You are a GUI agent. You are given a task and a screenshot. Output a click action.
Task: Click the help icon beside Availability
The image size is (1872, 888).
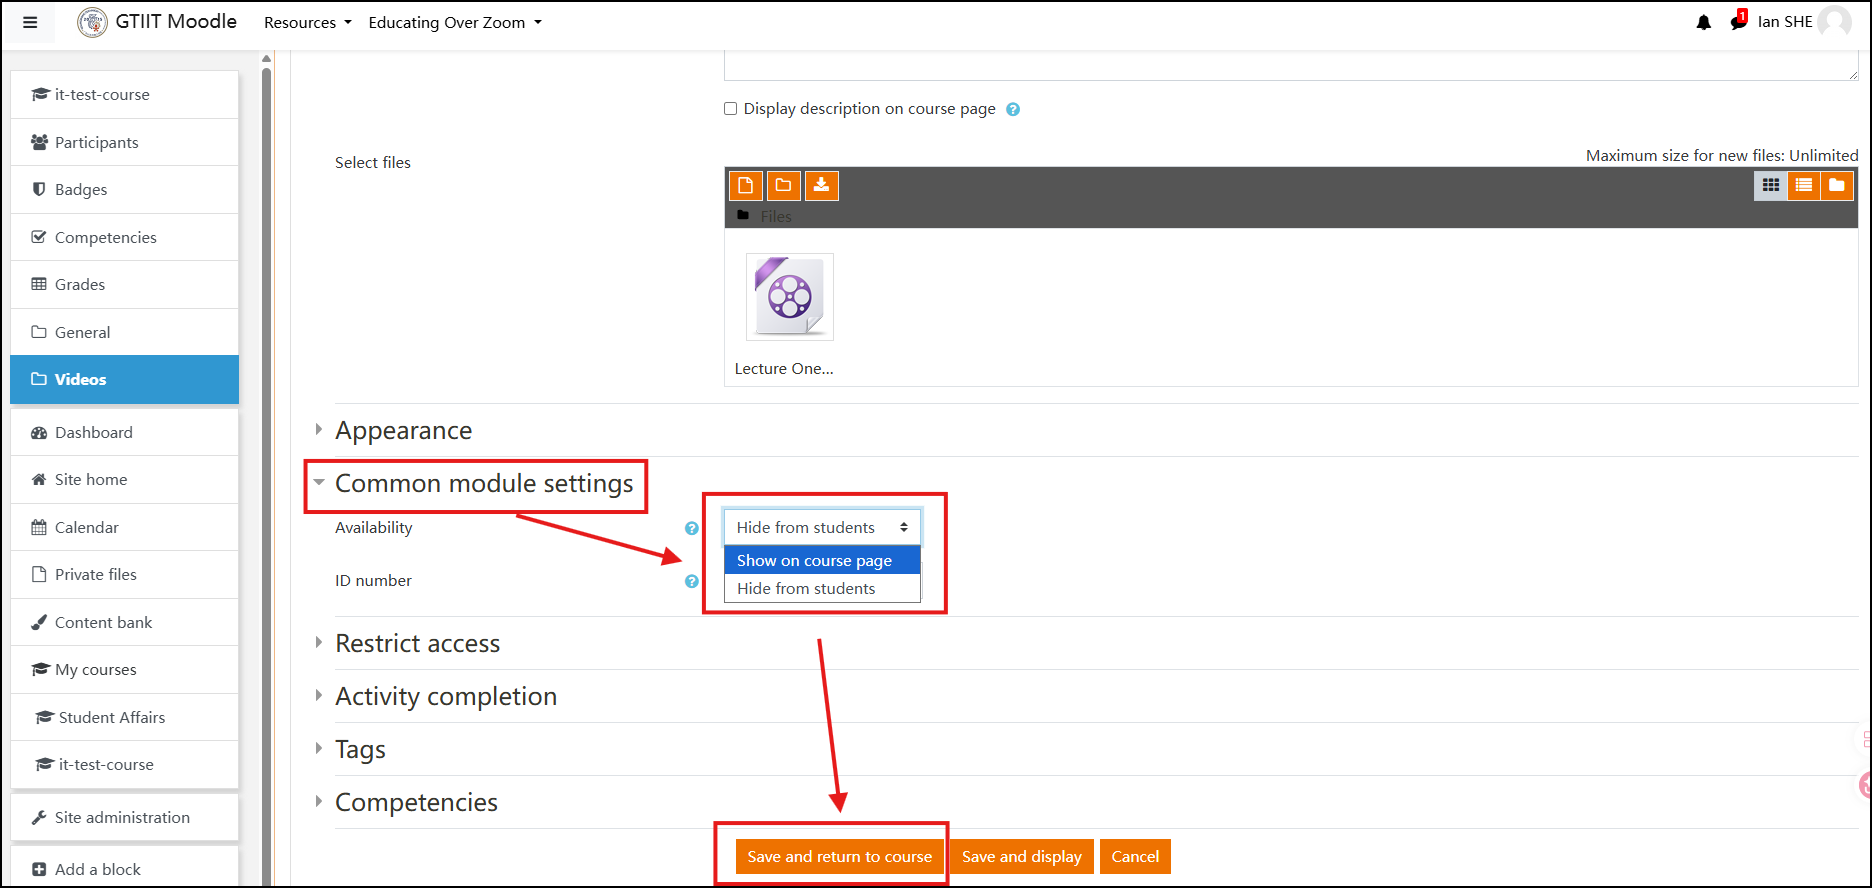pyautogui.click(x=691, y=528)
